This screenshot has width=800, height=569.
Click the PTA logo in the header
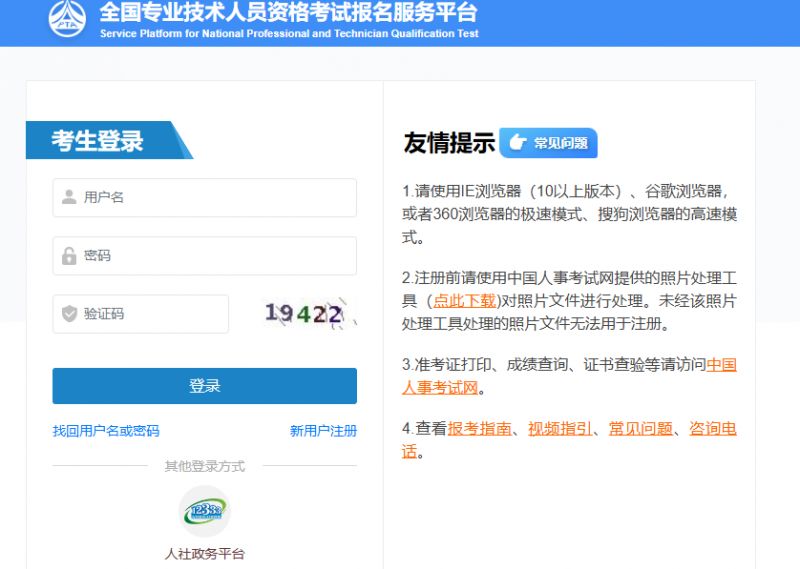click(x=68, y=19)
